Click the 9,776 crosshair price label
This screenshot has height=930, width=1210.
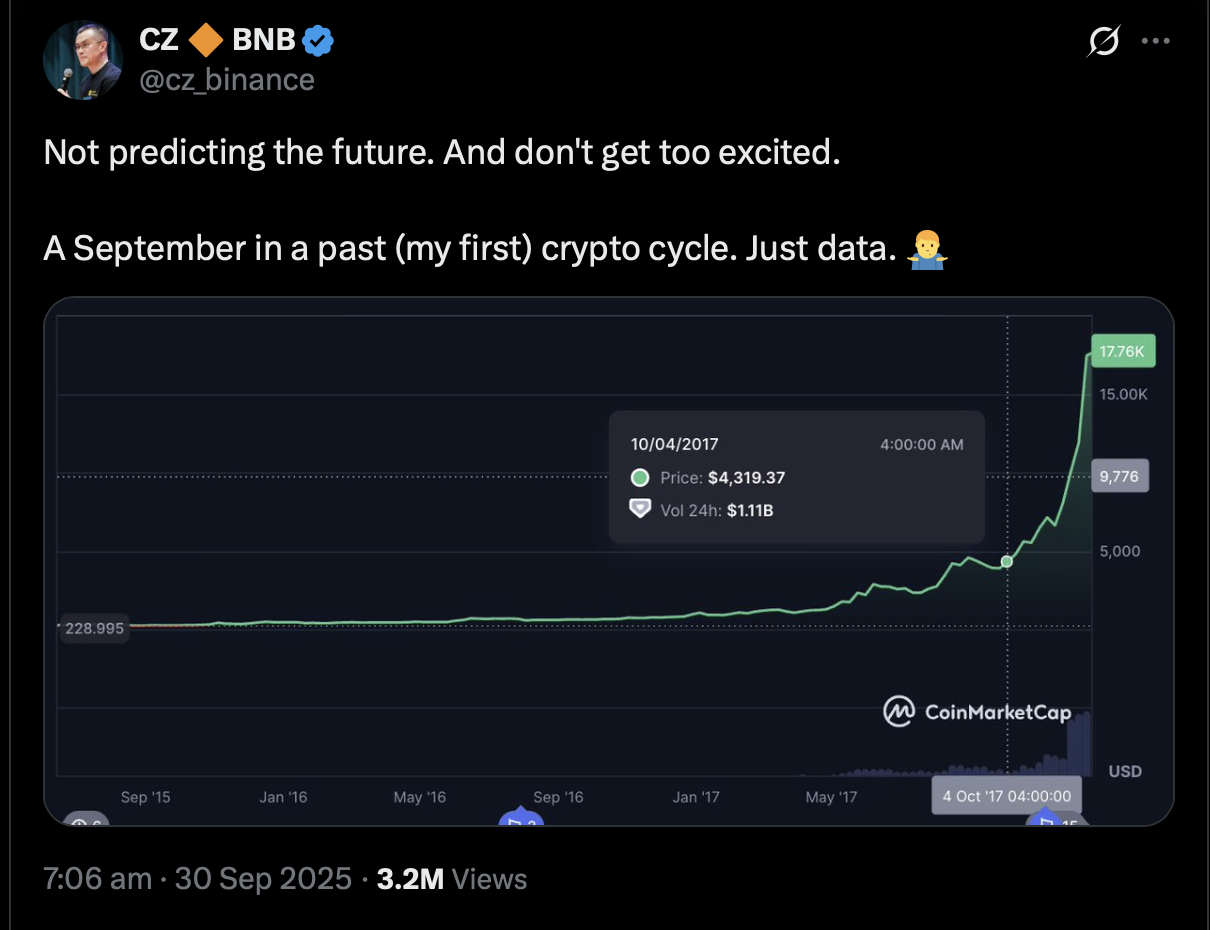coord(1119,477)
